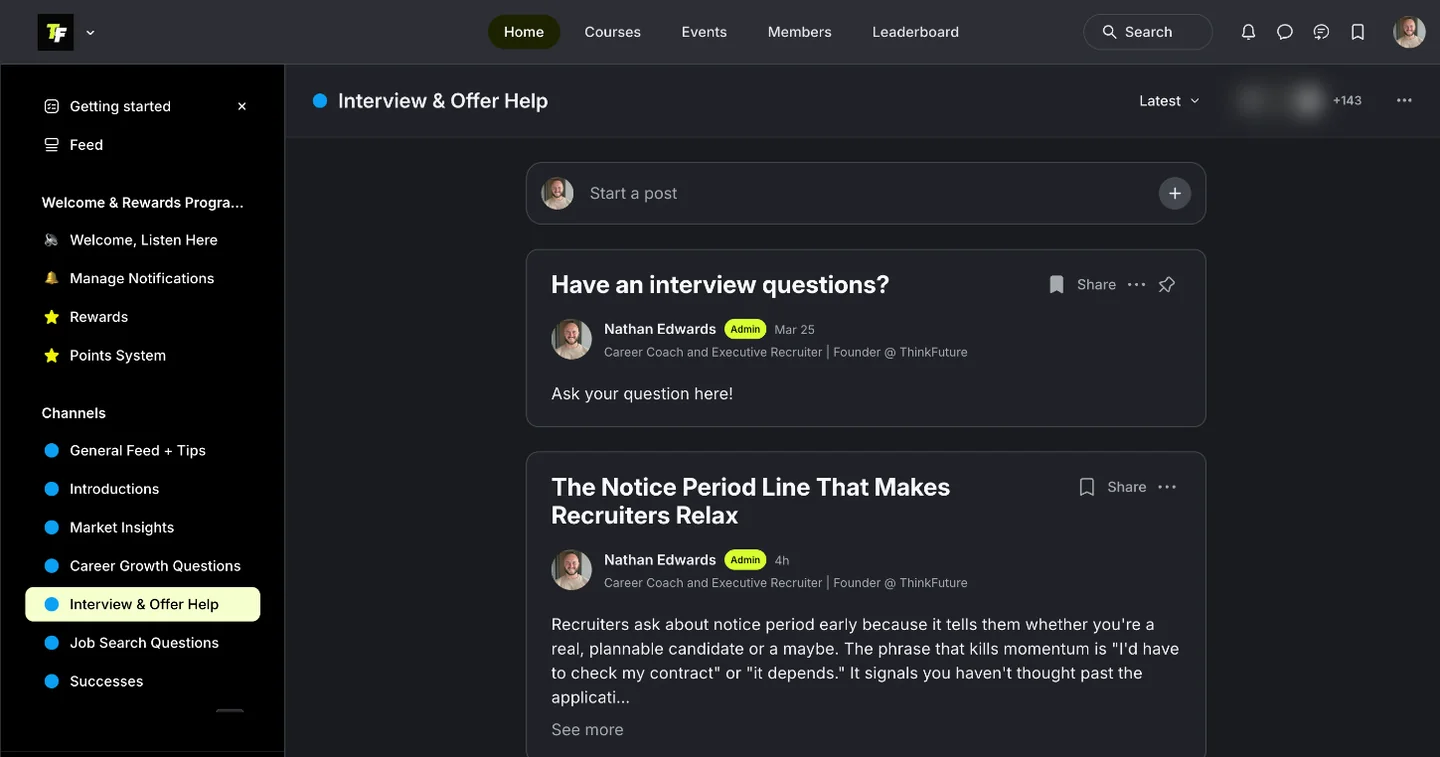Switch to the Home tab
Viewport: 1440px width, 757px height.
[x=524, y=32]
